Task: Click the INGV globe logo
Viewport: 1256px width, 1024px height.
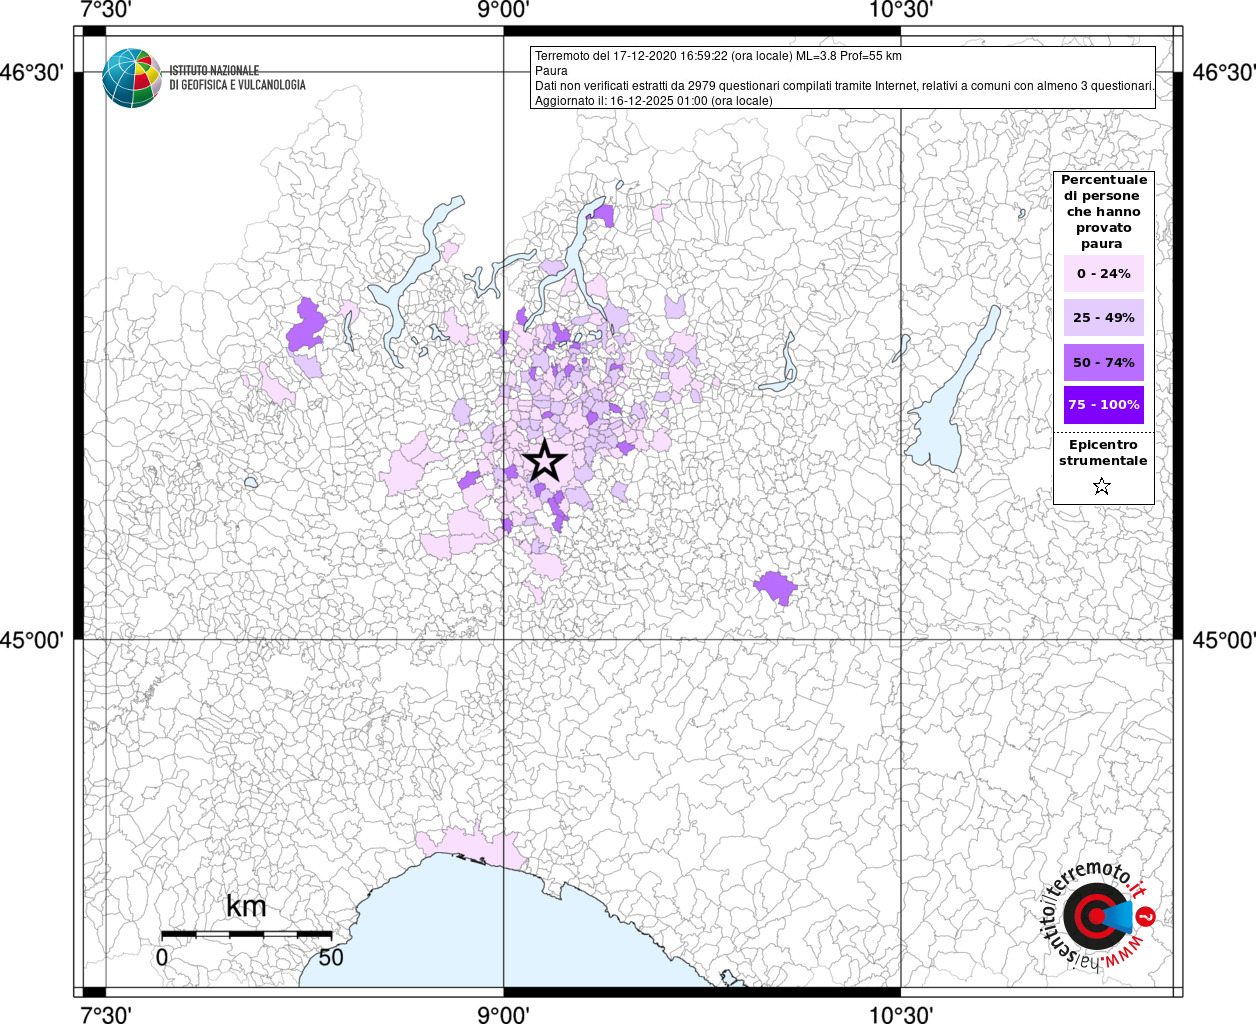Action: click(131, 78)
